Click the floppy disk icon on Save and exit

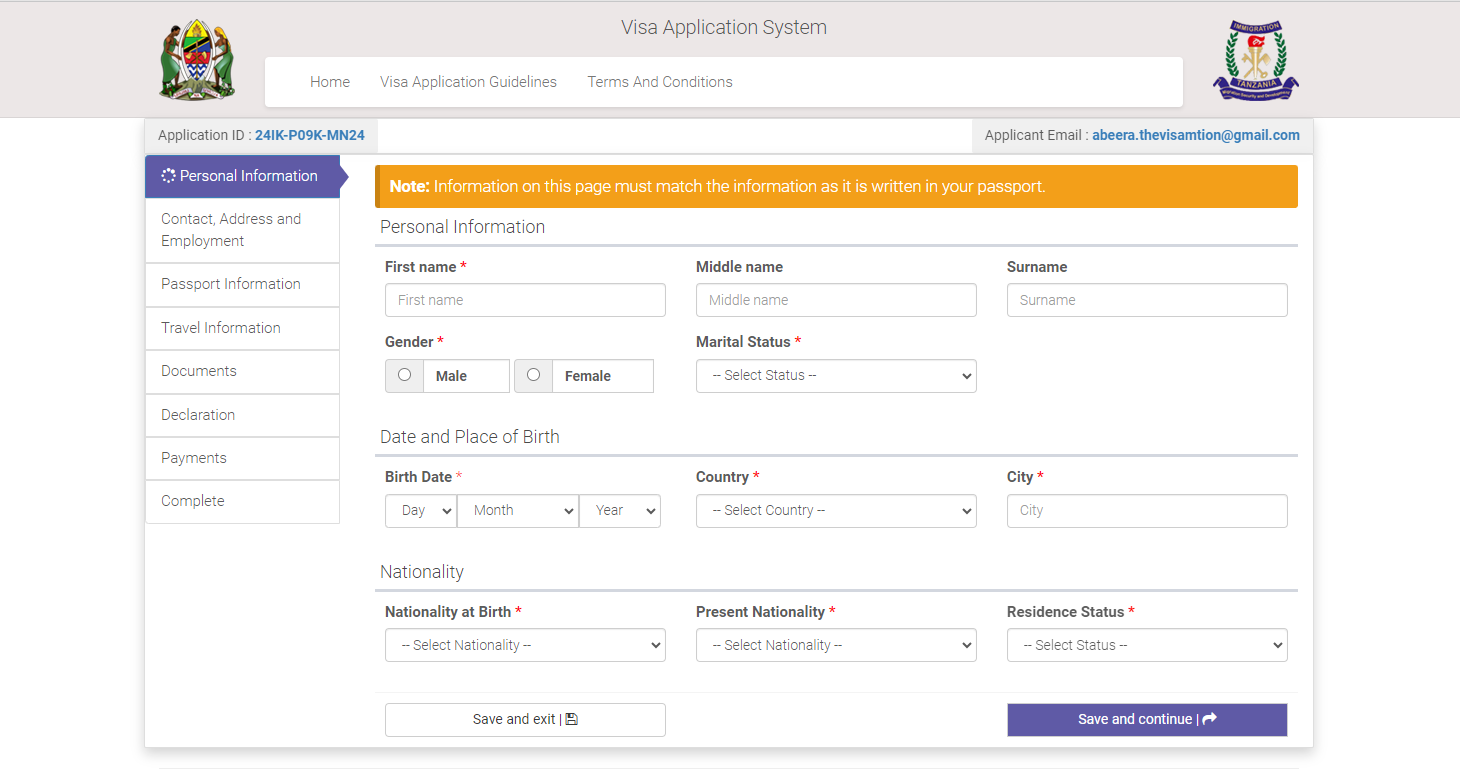click(572, 719)
